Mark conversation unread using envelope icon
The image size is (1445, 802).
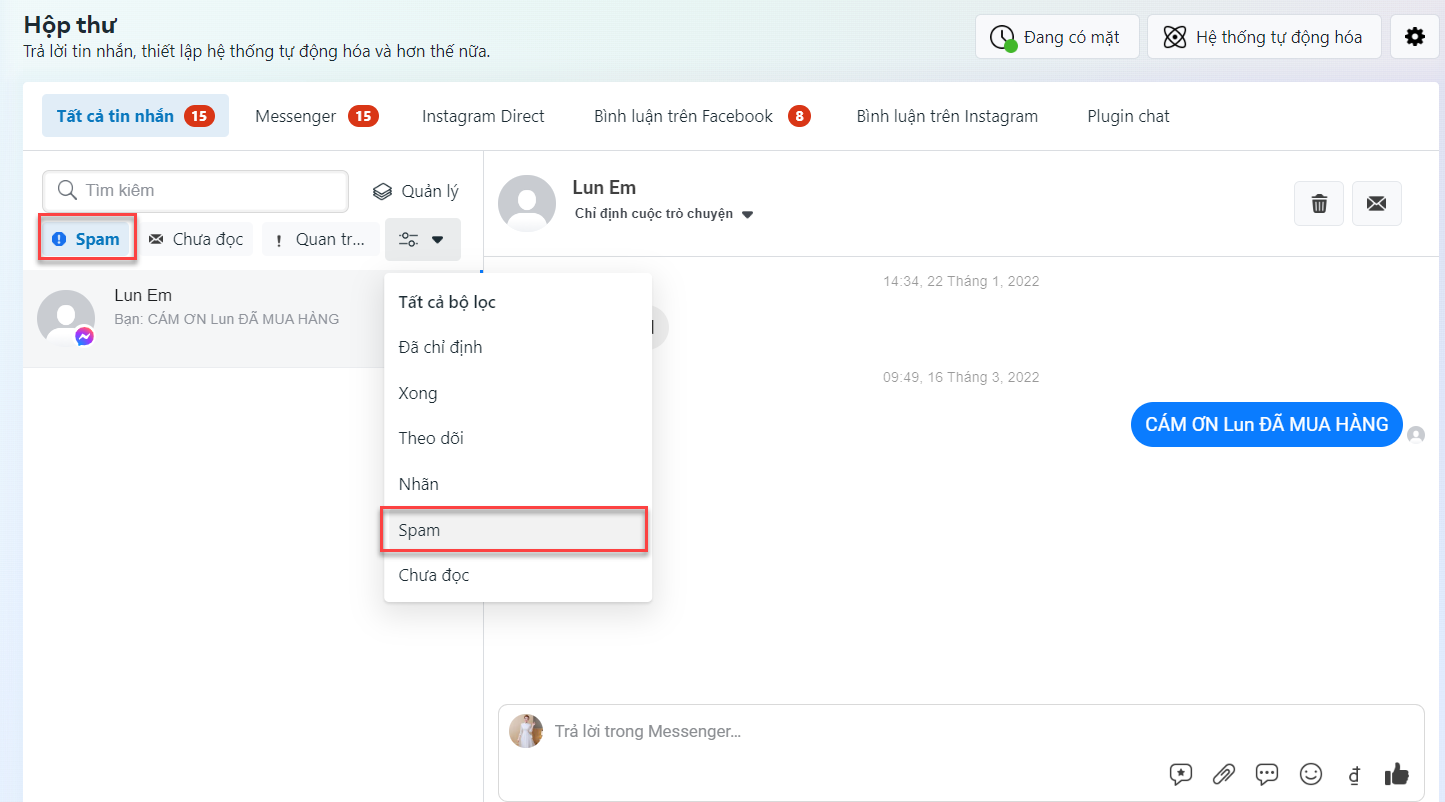[x=1376, y=204]
